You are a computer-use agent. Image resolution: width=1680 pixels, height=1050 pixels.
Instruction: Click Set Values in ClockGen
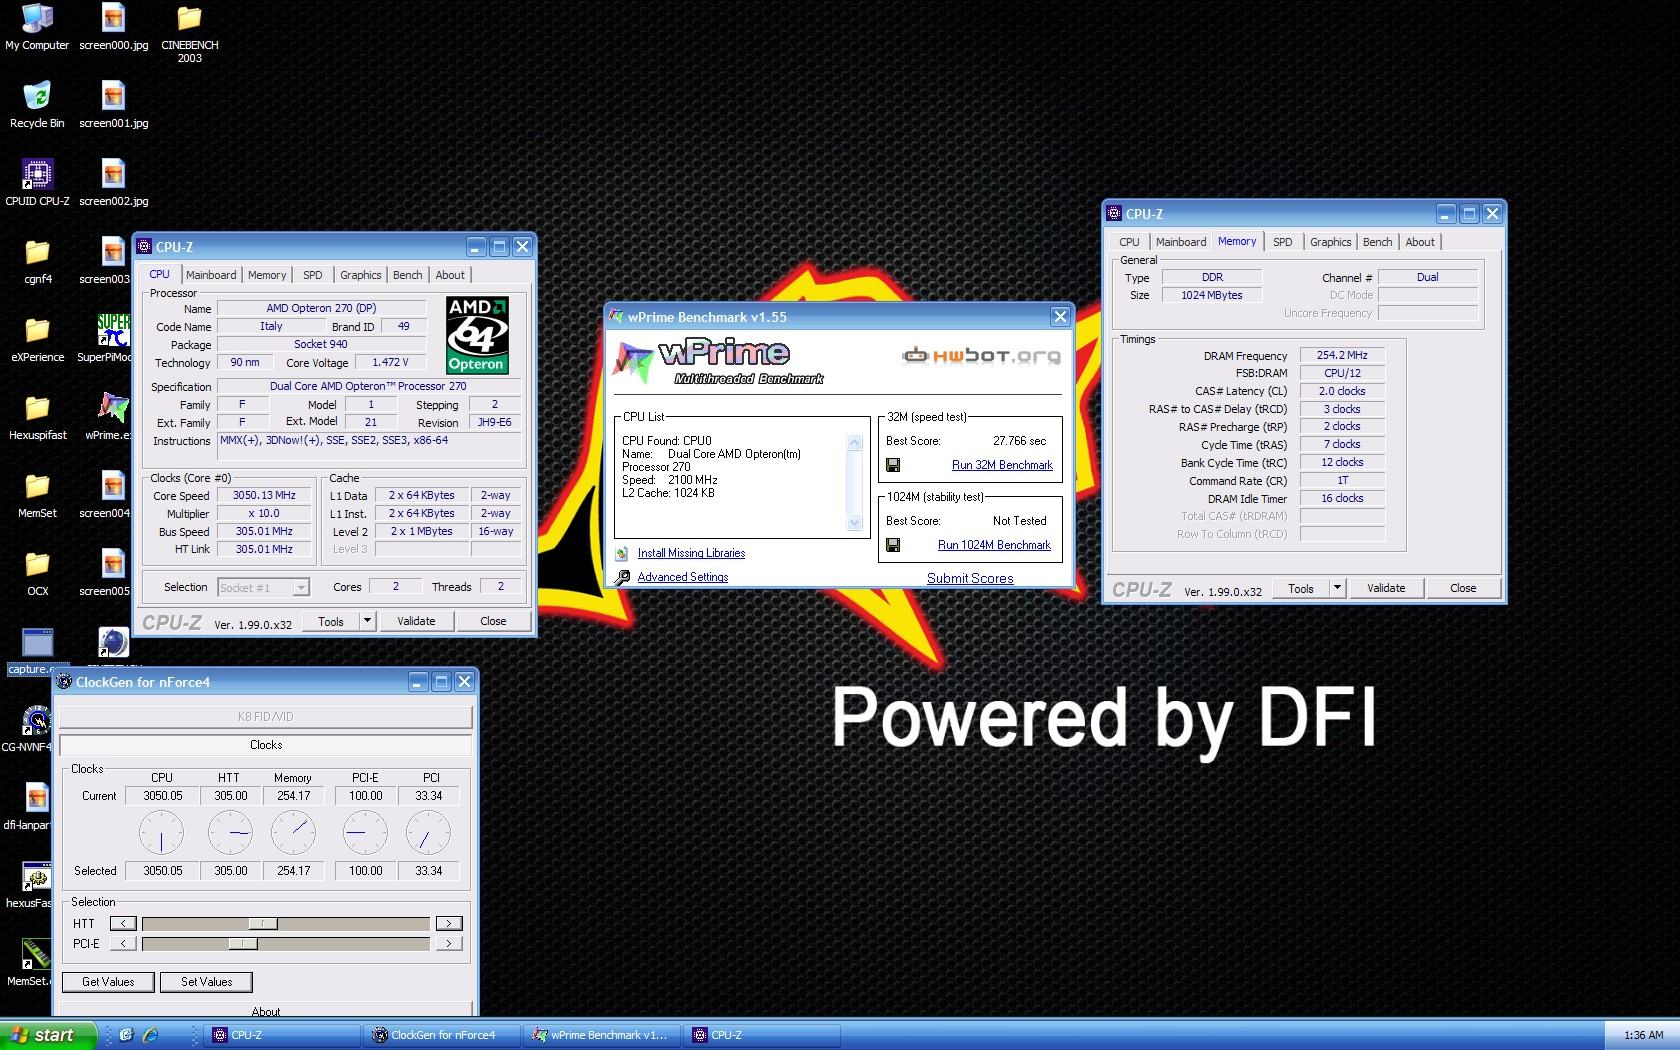tap(206, 982)
